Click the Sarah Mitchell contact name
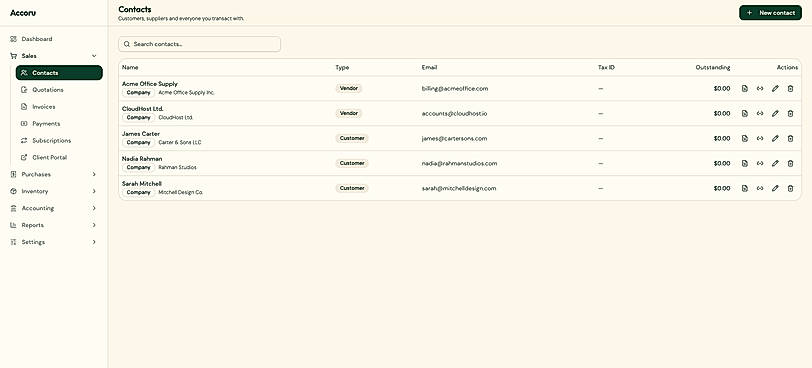 142,184
